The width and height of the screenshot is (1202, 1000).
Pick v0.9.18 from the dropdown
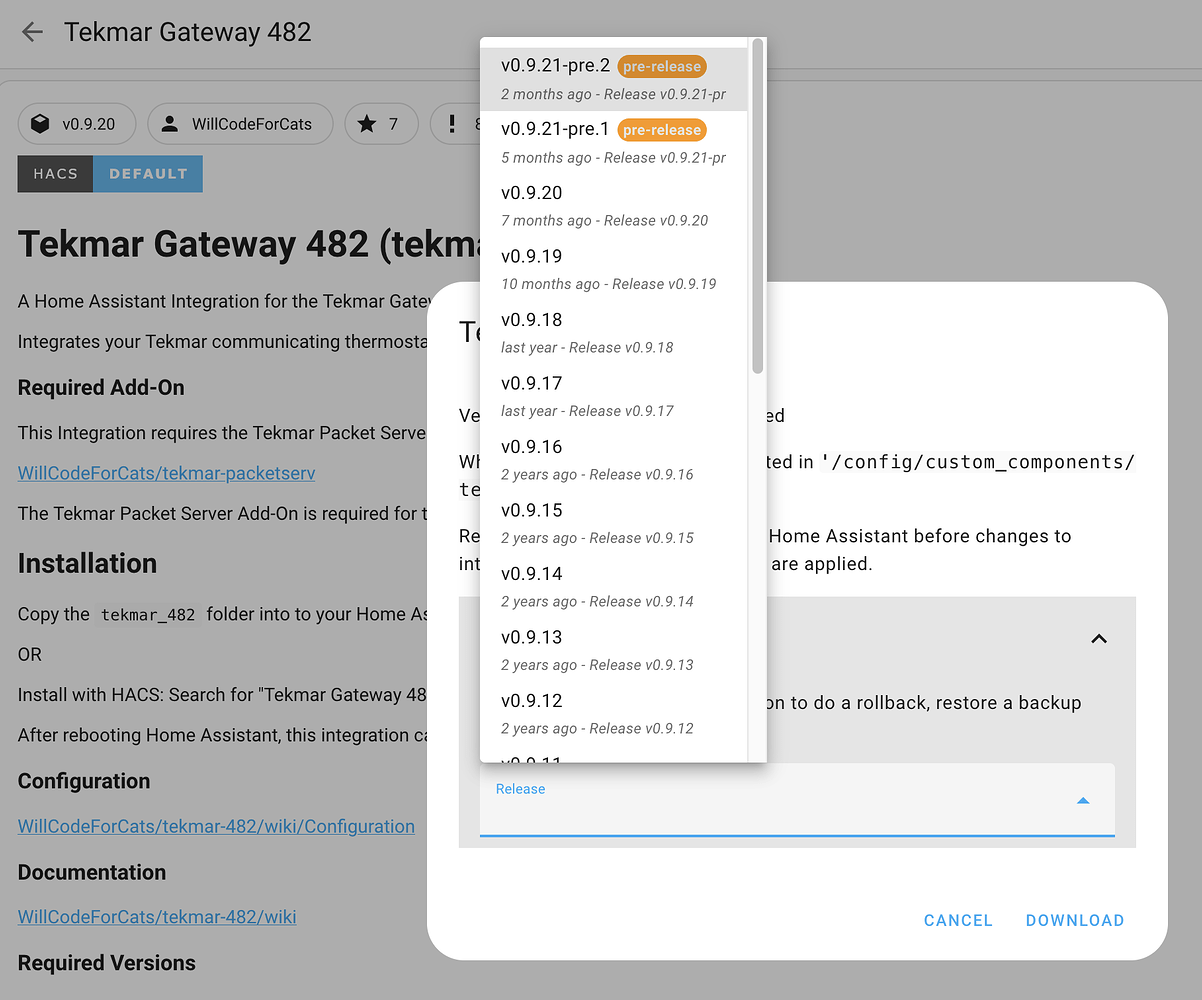613,333
